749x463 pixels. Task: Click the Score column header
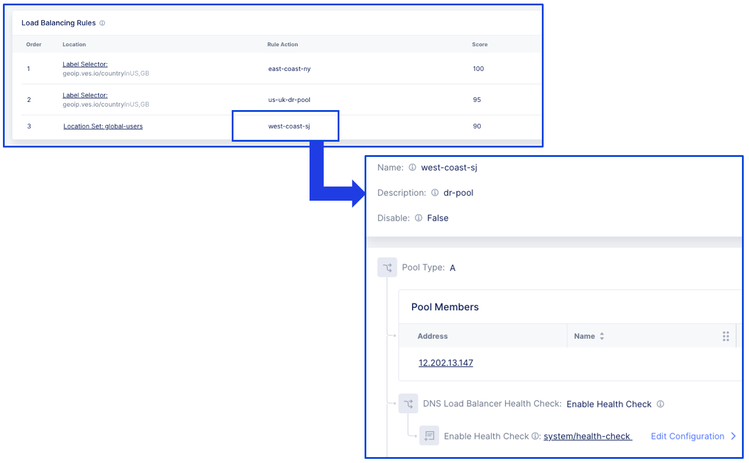click(480, 44)
